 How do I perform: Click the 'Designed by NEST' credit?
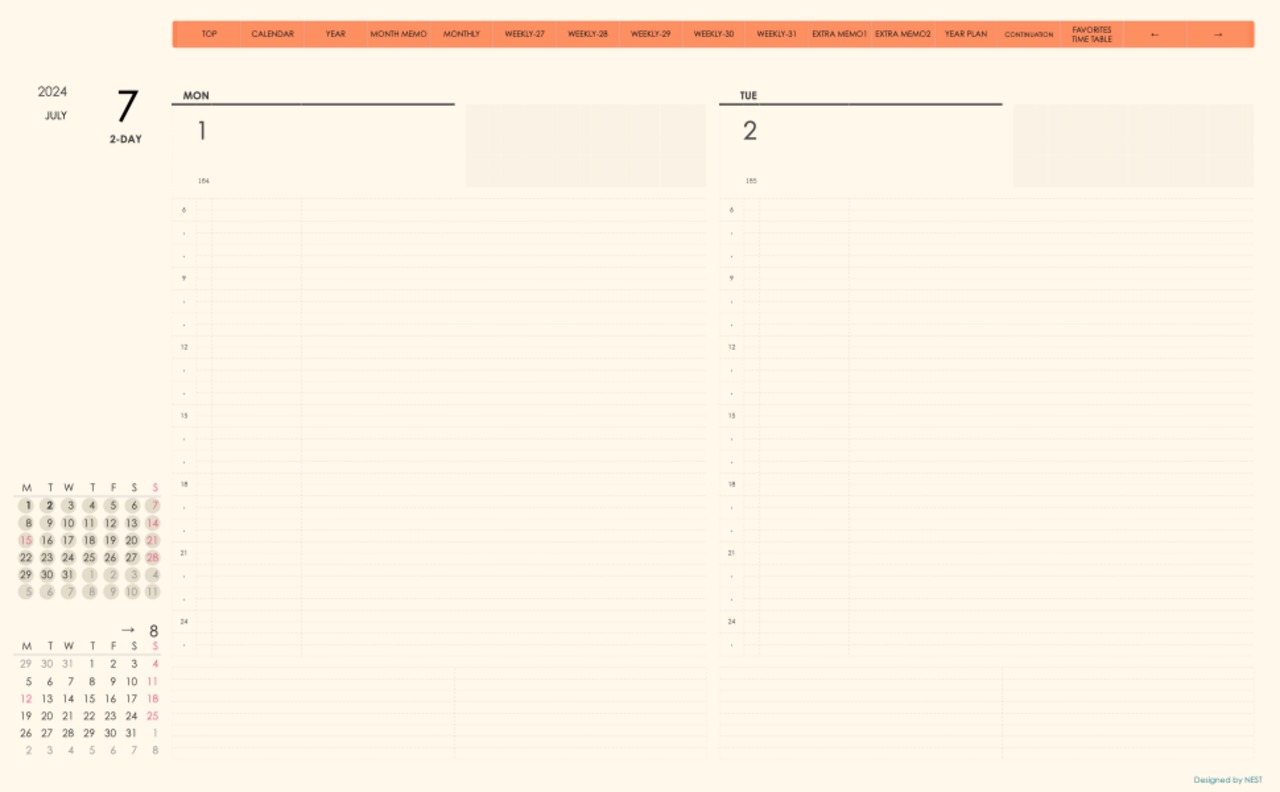[1228, 780]
